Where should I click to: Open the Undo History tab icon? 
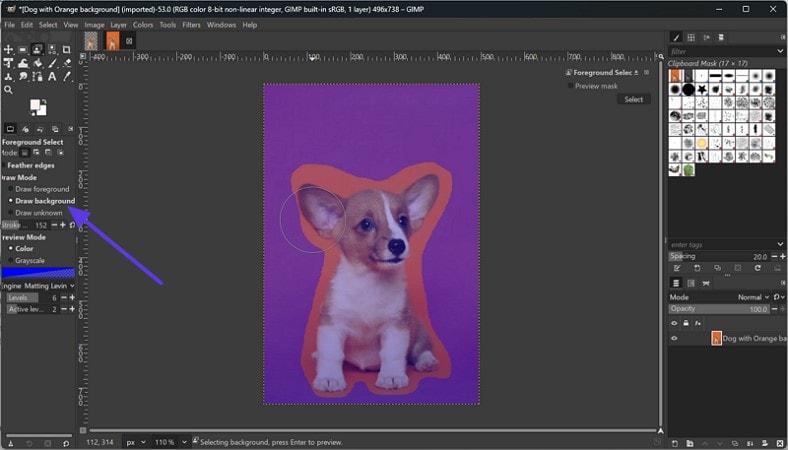(x=40, y=129)
